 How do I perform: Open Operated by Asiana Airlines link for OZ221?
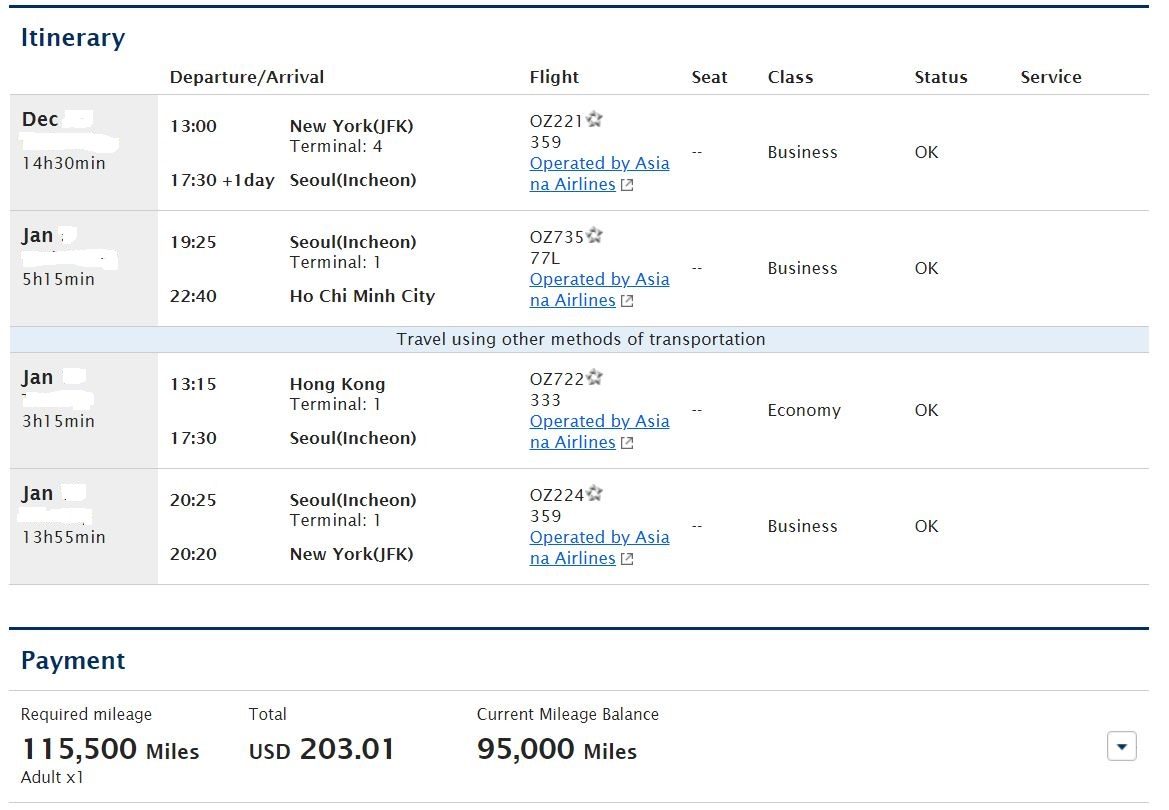[x=599, y=174]
